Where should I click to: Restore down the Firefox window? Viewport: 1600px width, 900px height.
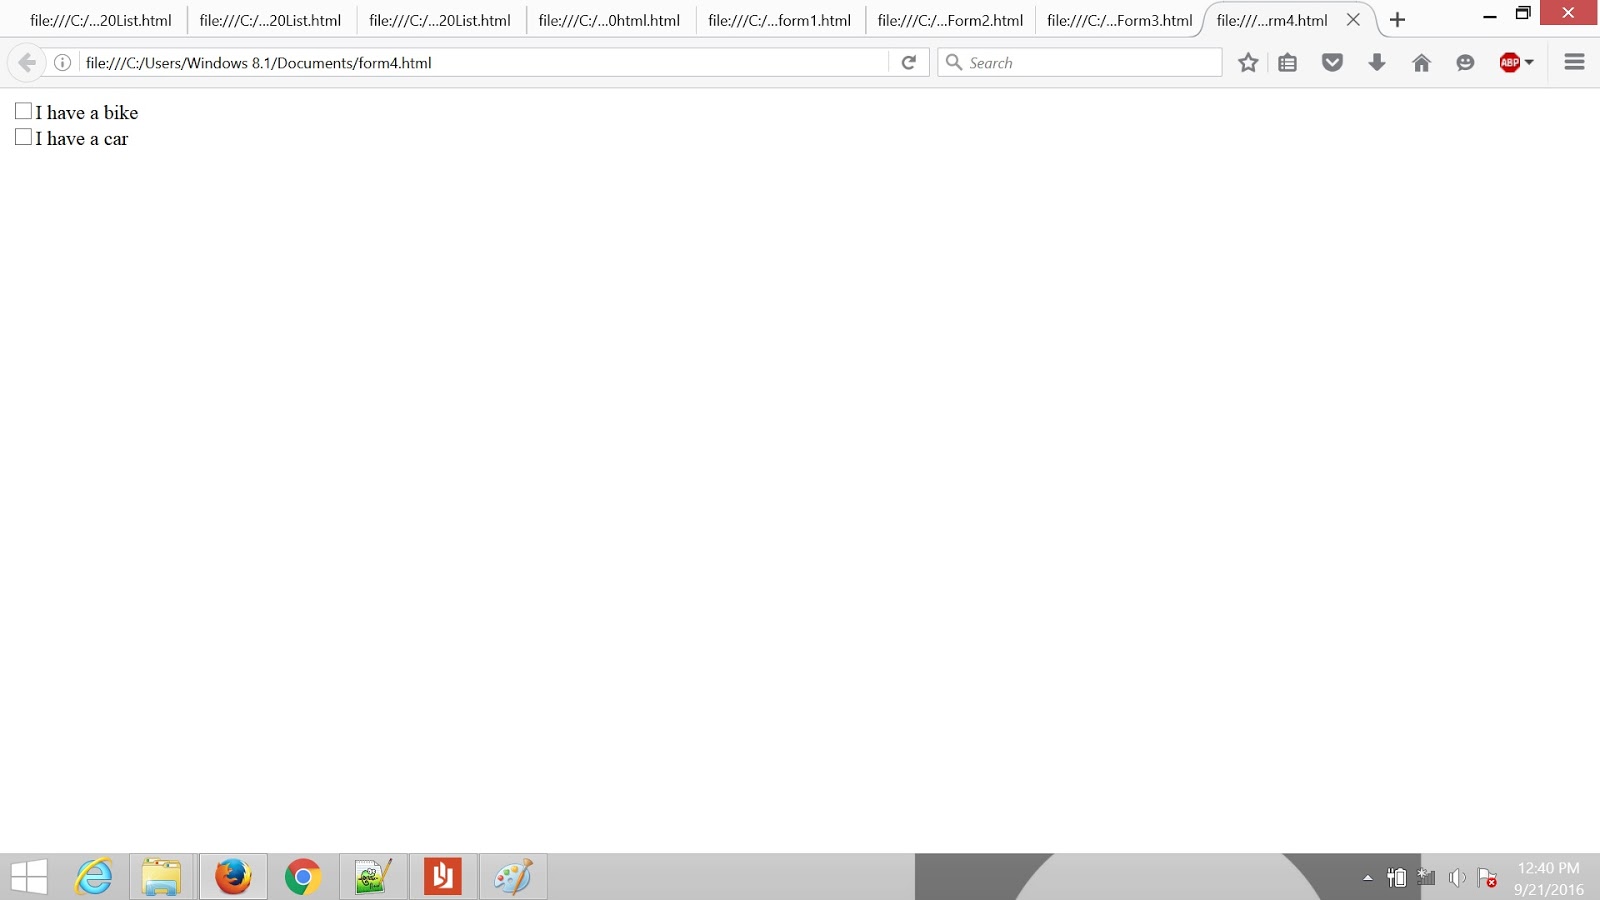[x=1523, y=13]
